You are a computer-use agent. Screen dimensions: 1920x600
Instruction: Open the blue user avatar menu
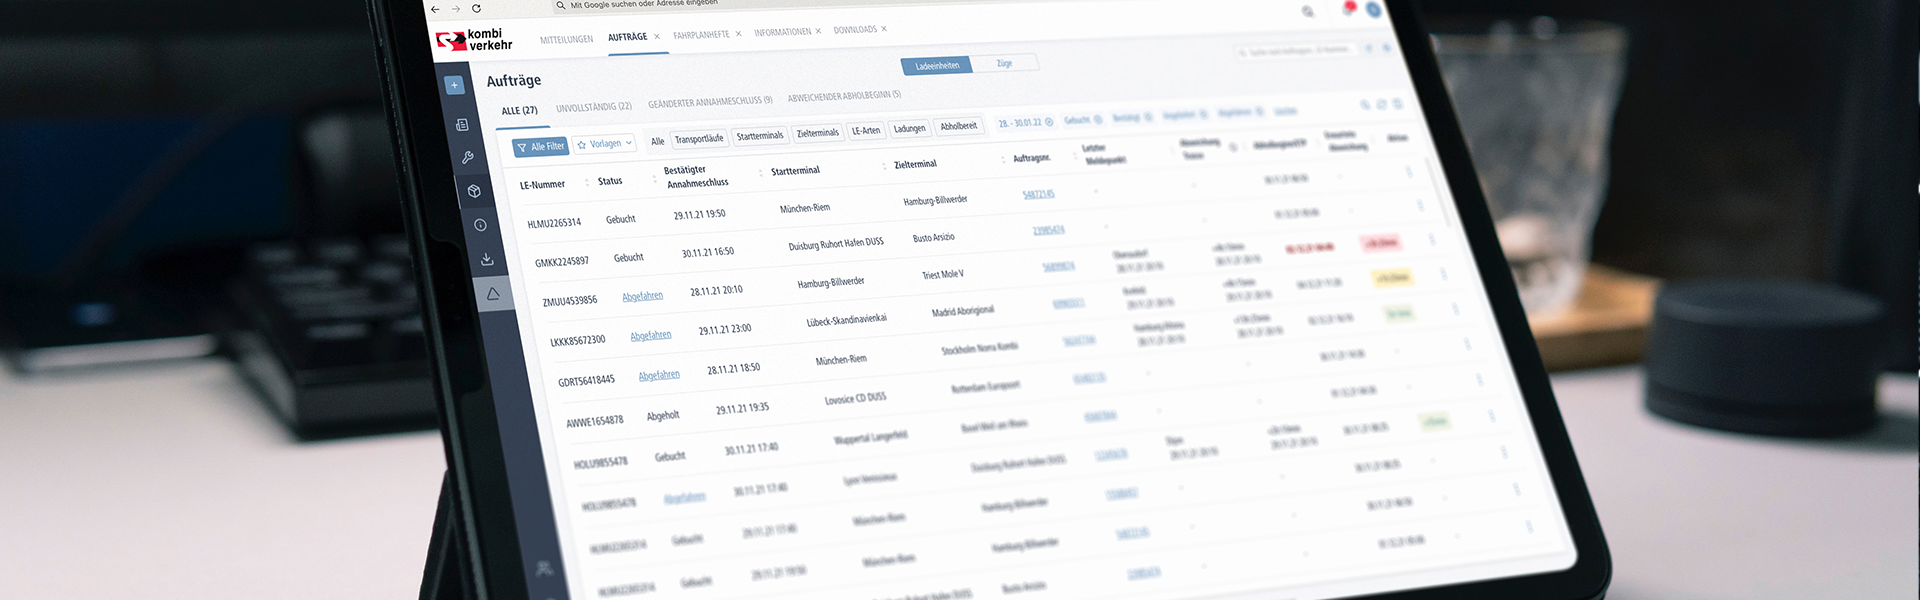pyautogui.click(x=1374, y=9)
